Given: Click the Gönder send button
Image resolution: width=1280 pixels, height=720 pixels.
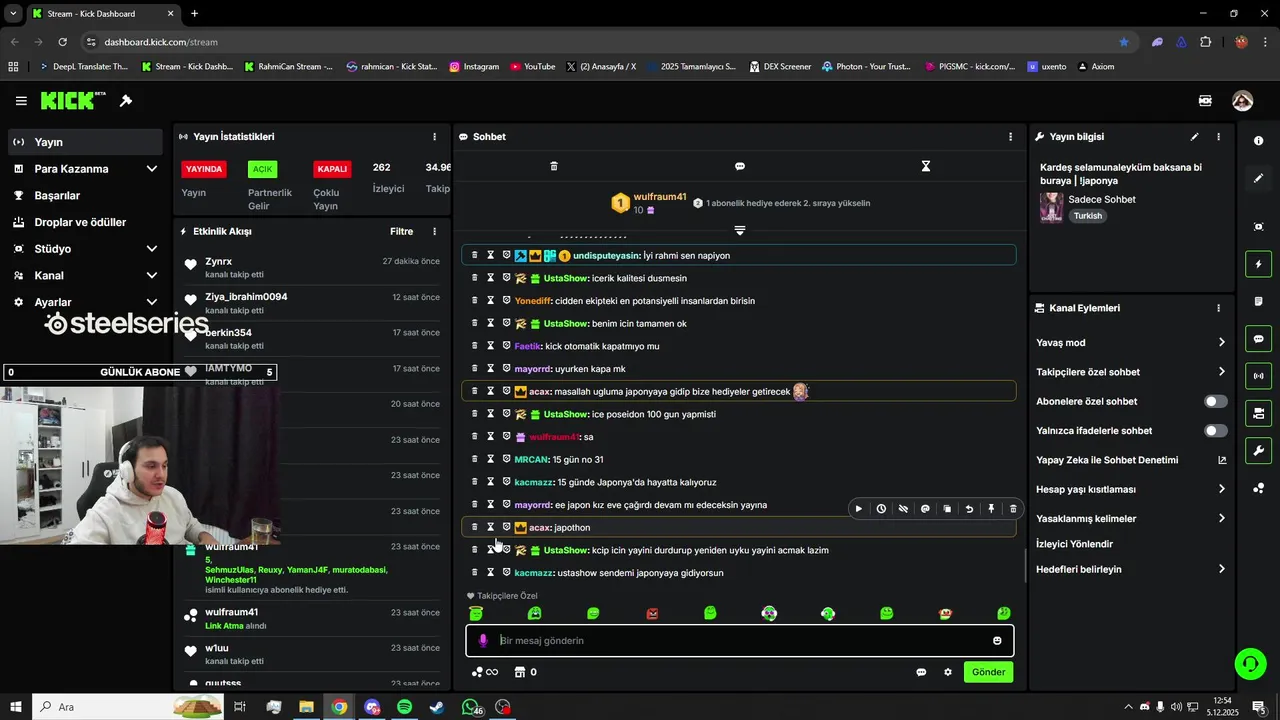Looking at the screenshot, I should (988, 672).
